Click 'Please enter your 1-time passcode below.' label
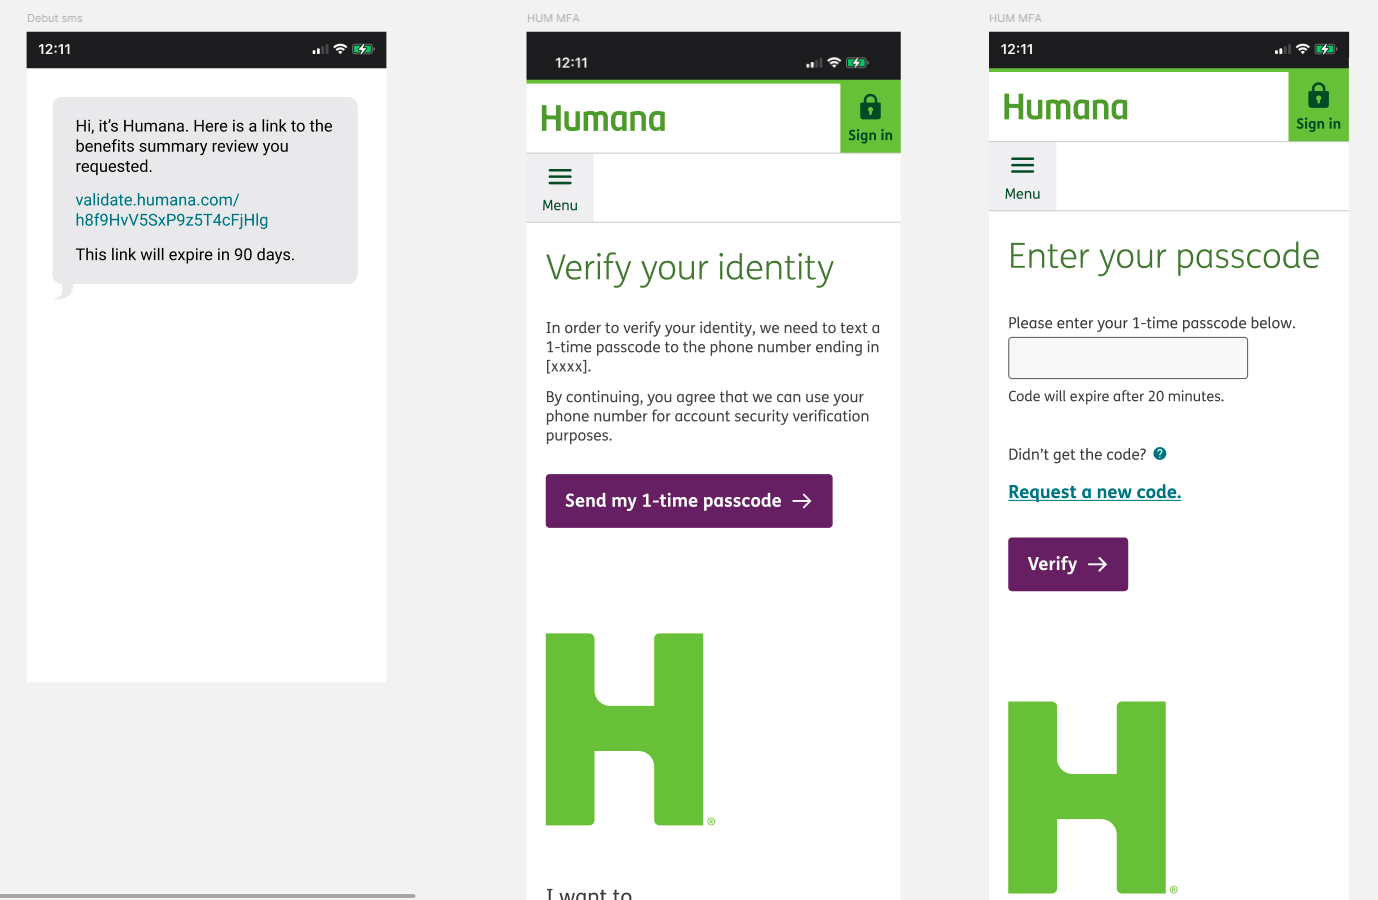The width and height of the screenshot is (1378, 900). coord(1152,323)
